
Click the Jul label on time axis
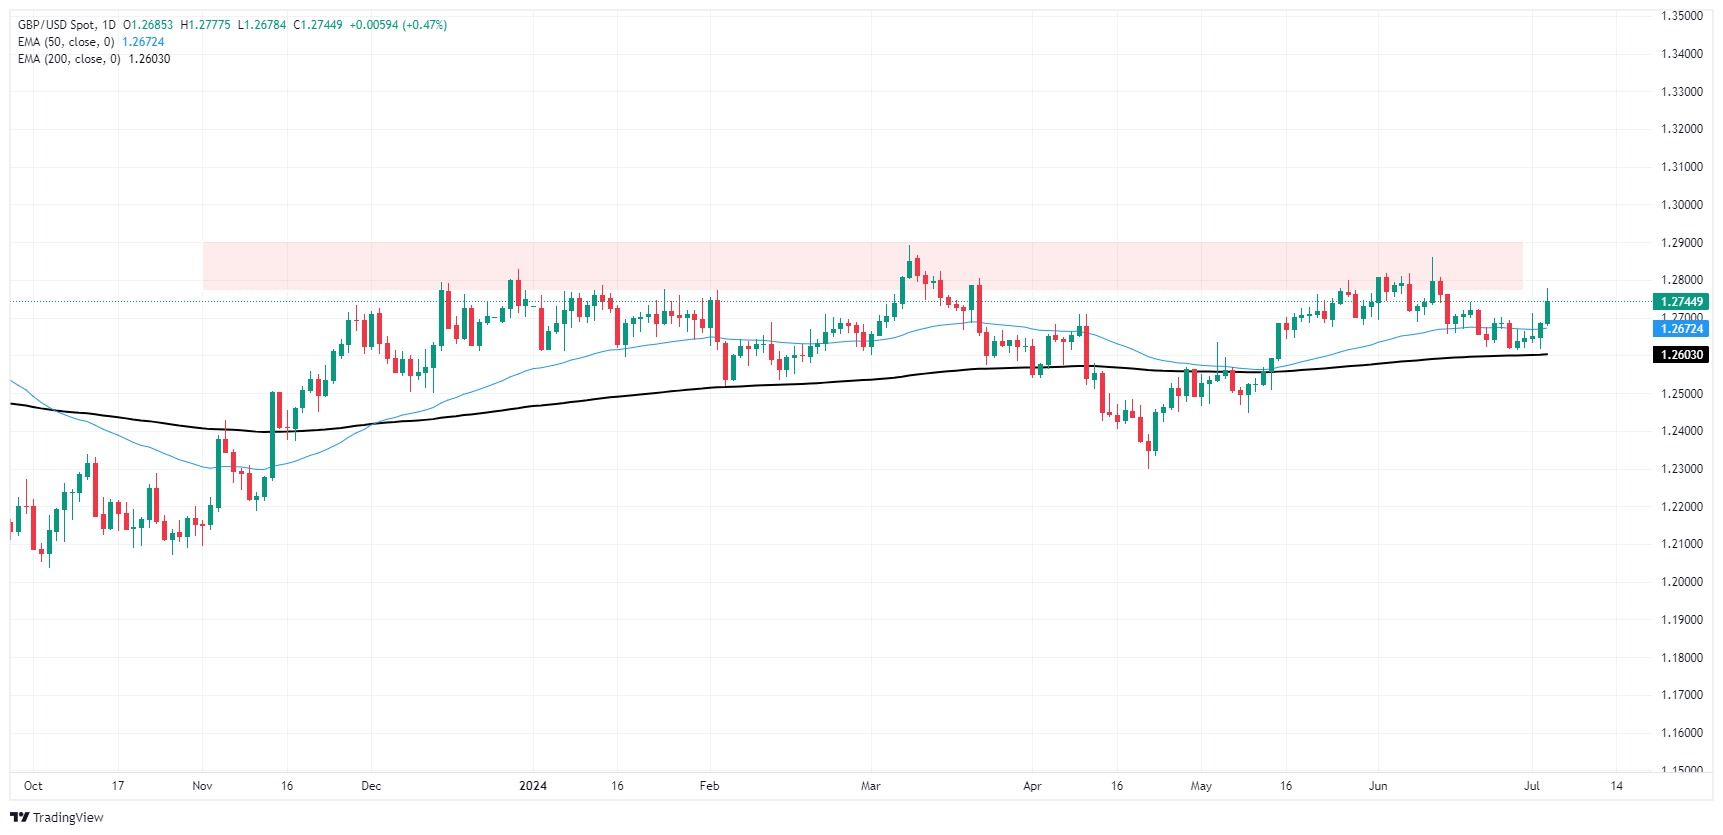[x=1531, y=786]
